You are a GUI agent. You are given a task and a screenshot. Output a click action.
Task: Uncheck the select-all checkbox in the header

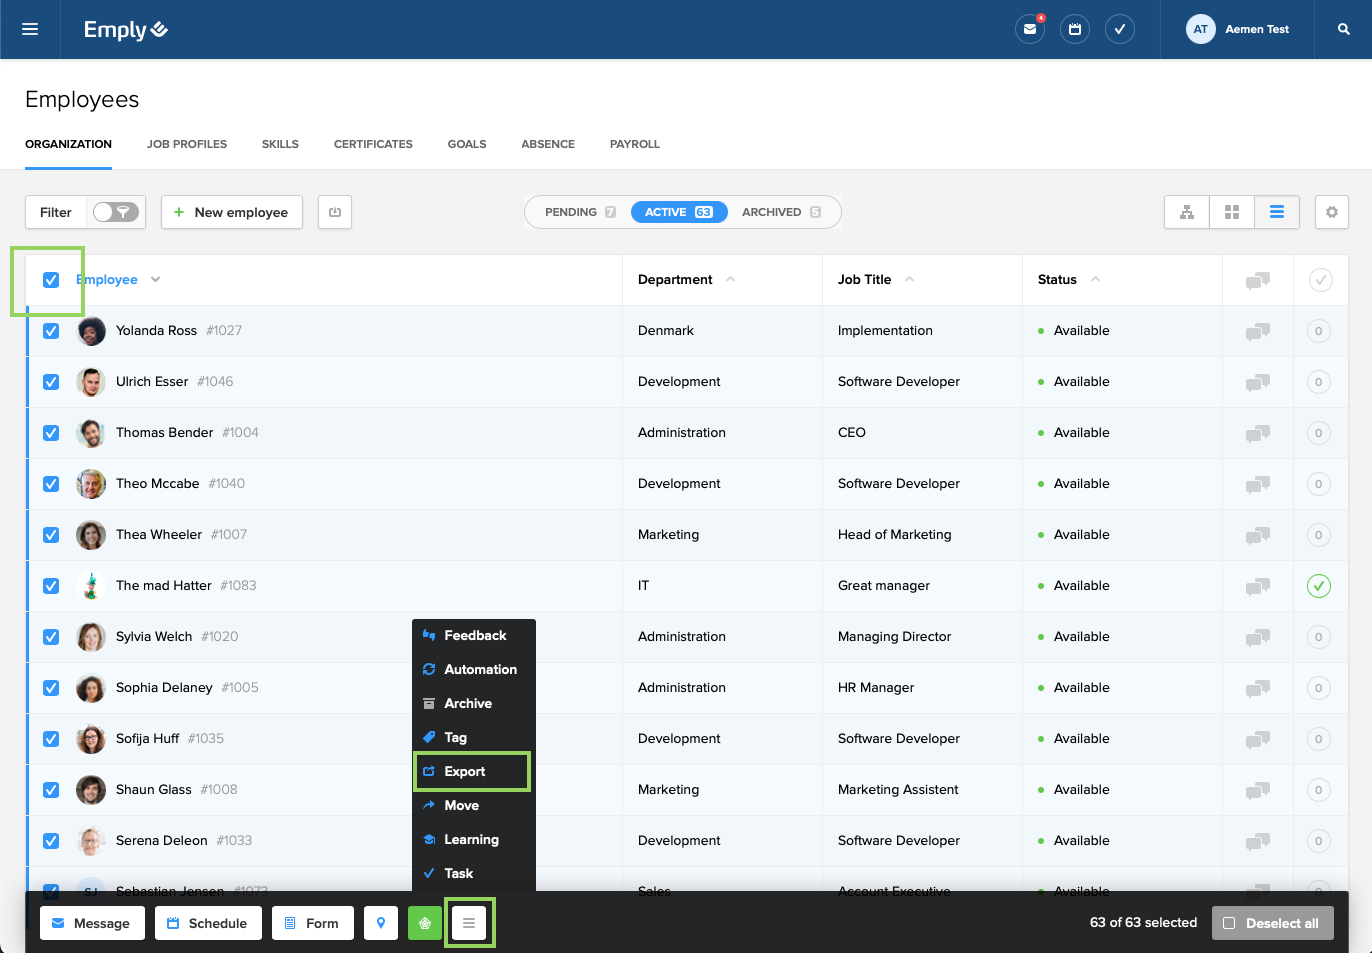50,280
